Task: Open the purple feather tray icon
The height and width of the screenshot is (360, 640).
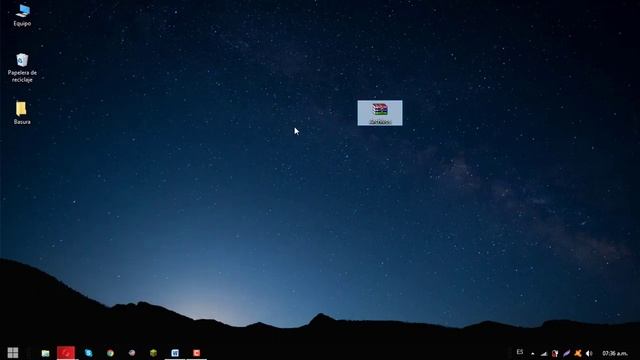Action: (566, 353)
